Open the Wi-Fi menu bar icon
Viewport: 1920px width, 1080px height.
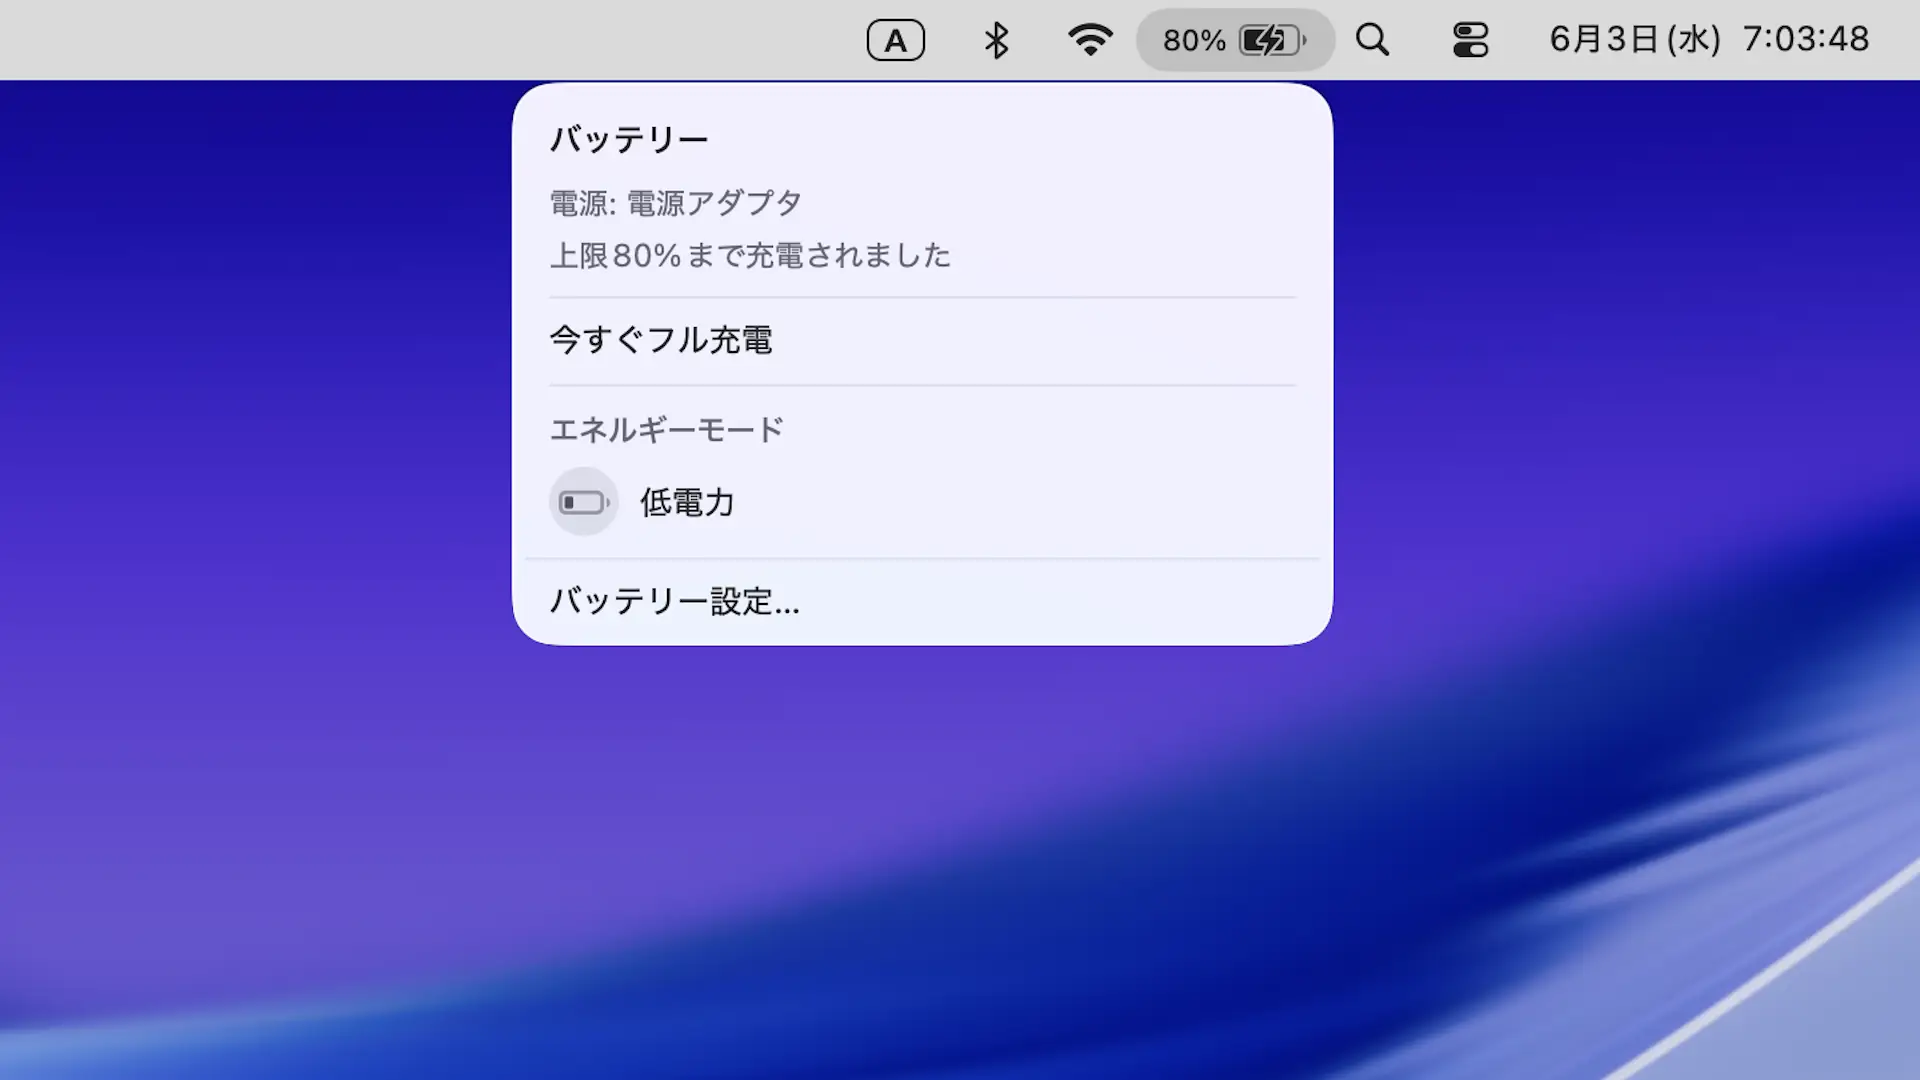click(x=1090, y=40)
